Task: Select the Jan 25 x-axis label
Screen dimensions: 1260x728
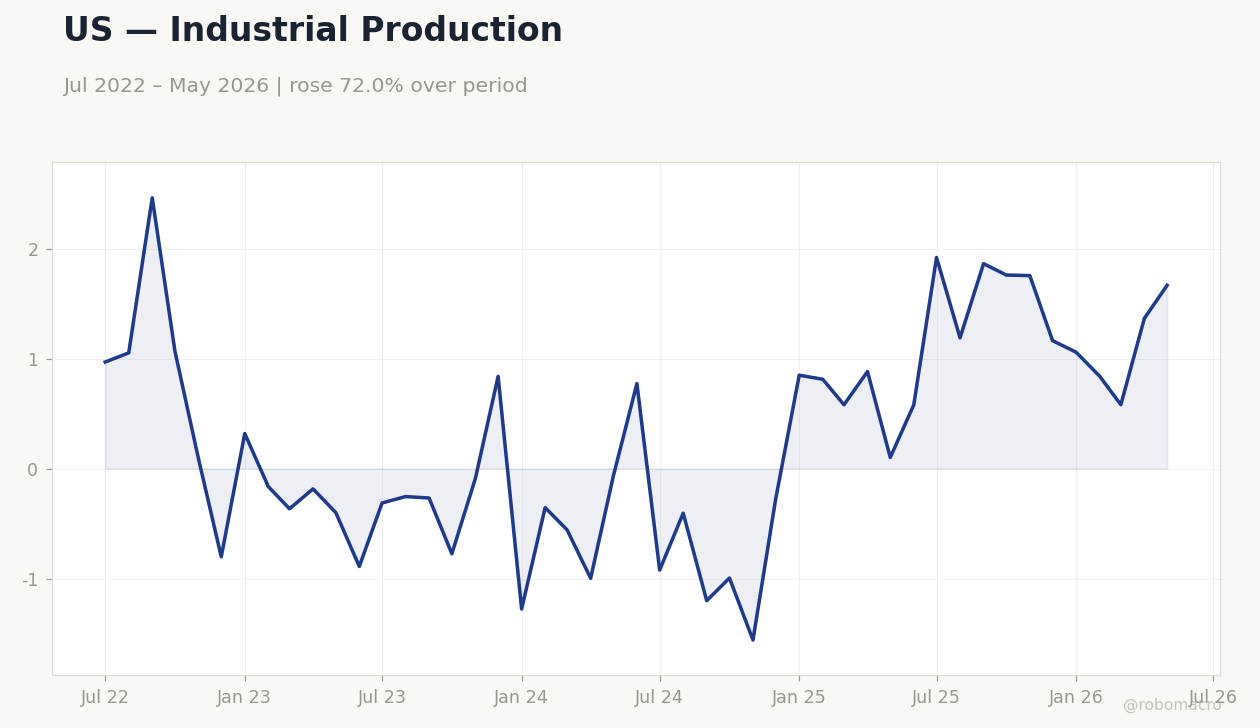Action: [x=799, y=698]
